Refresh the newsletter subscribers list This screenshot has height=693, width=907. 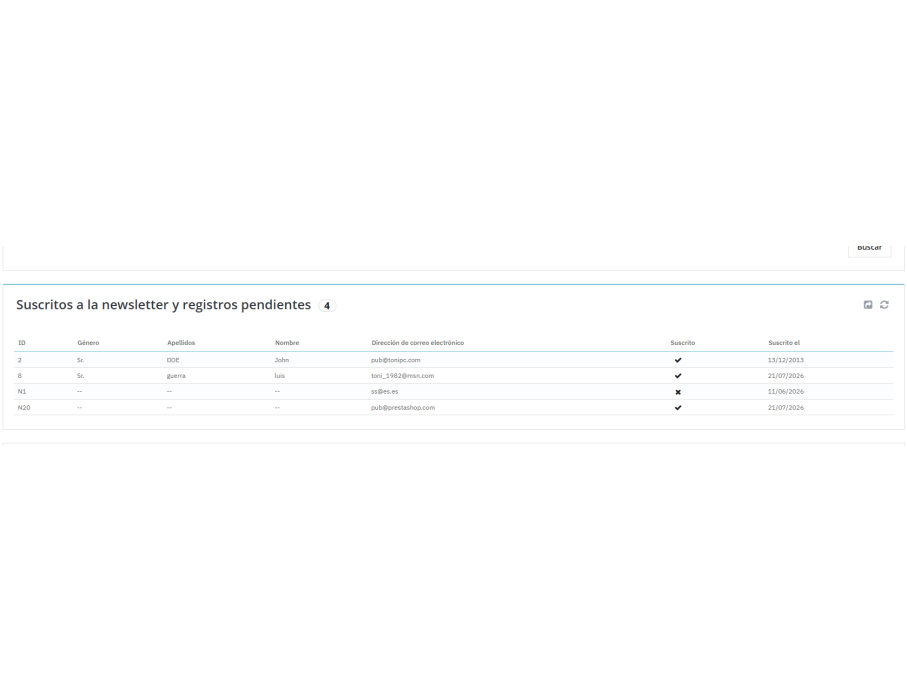pyautogui.click(x=884, y=305)
